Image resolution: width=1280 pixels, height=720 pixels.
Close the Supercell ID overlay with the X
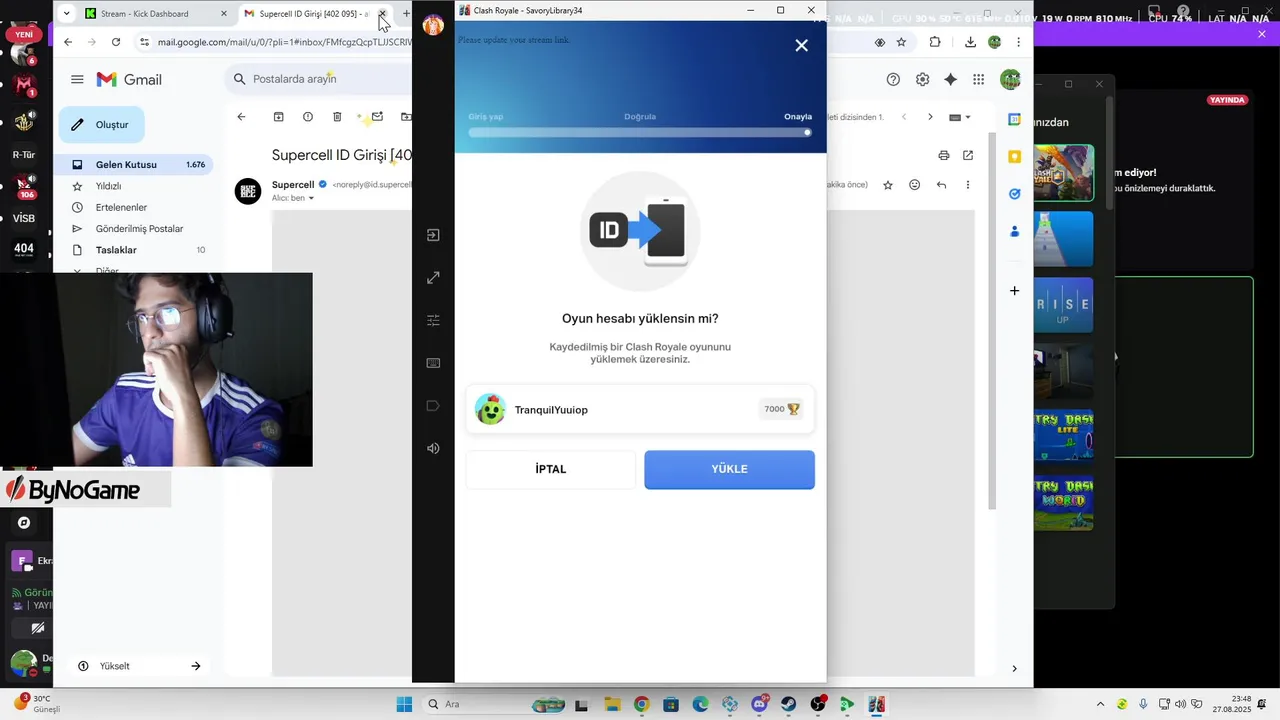coord(801,45)
